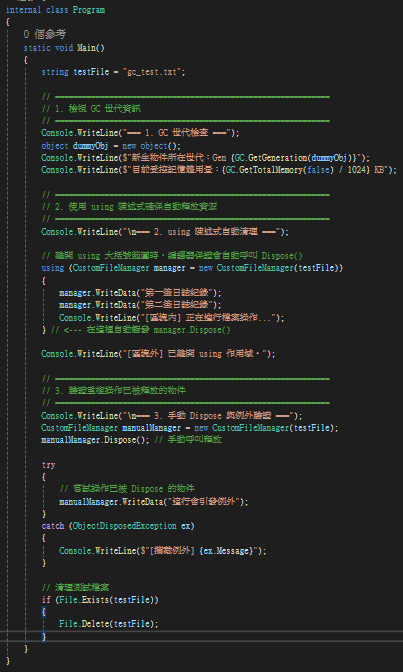Click the comment "// <--- 在這裡自動觸發 manager.Dispose()"

(141, 330)
